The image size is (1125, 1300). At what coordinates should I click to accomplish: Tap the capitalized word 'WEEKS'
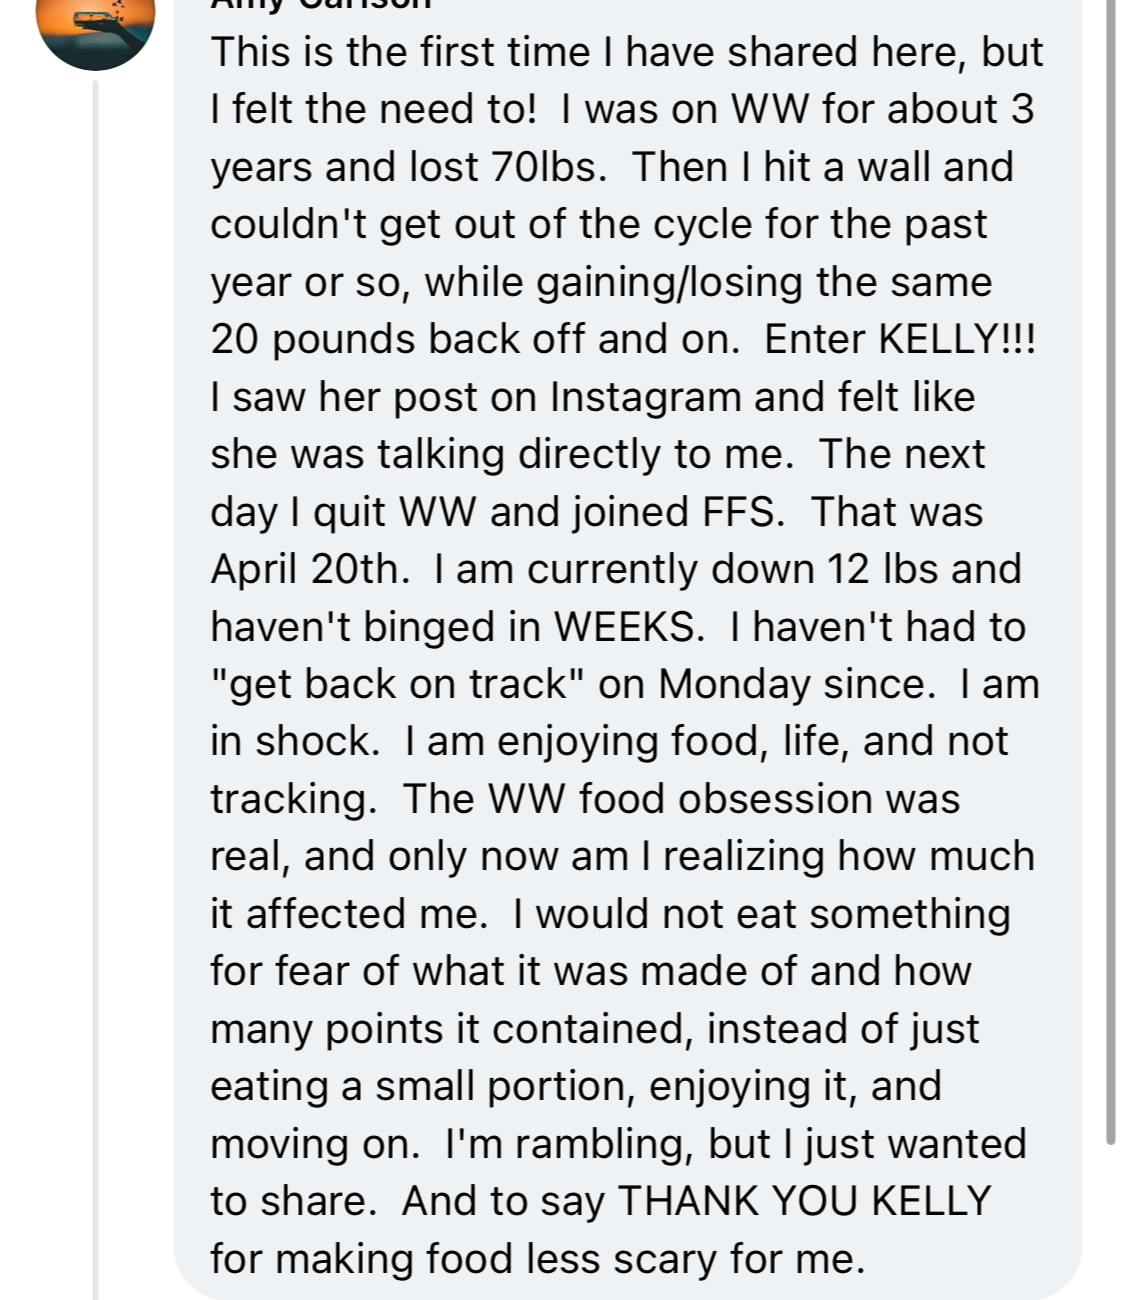(x=622, y=627)
